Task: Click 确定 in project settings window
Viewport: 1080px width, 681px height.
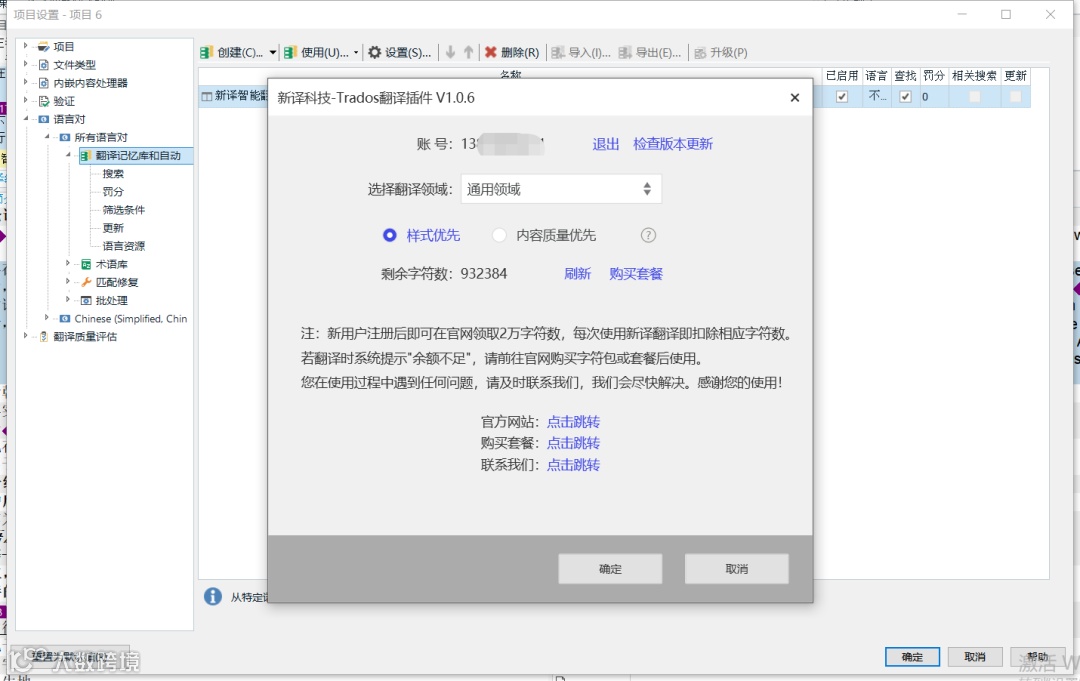Action: tap(912, 657)
